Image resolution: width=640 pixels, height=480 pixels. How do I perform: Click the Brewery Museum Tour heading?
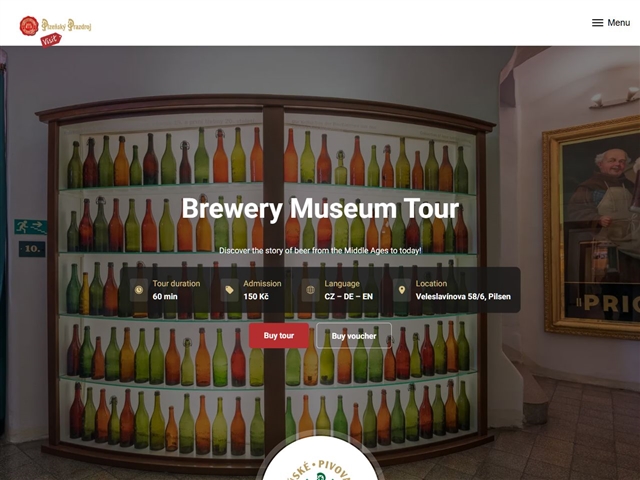[320, 208]
